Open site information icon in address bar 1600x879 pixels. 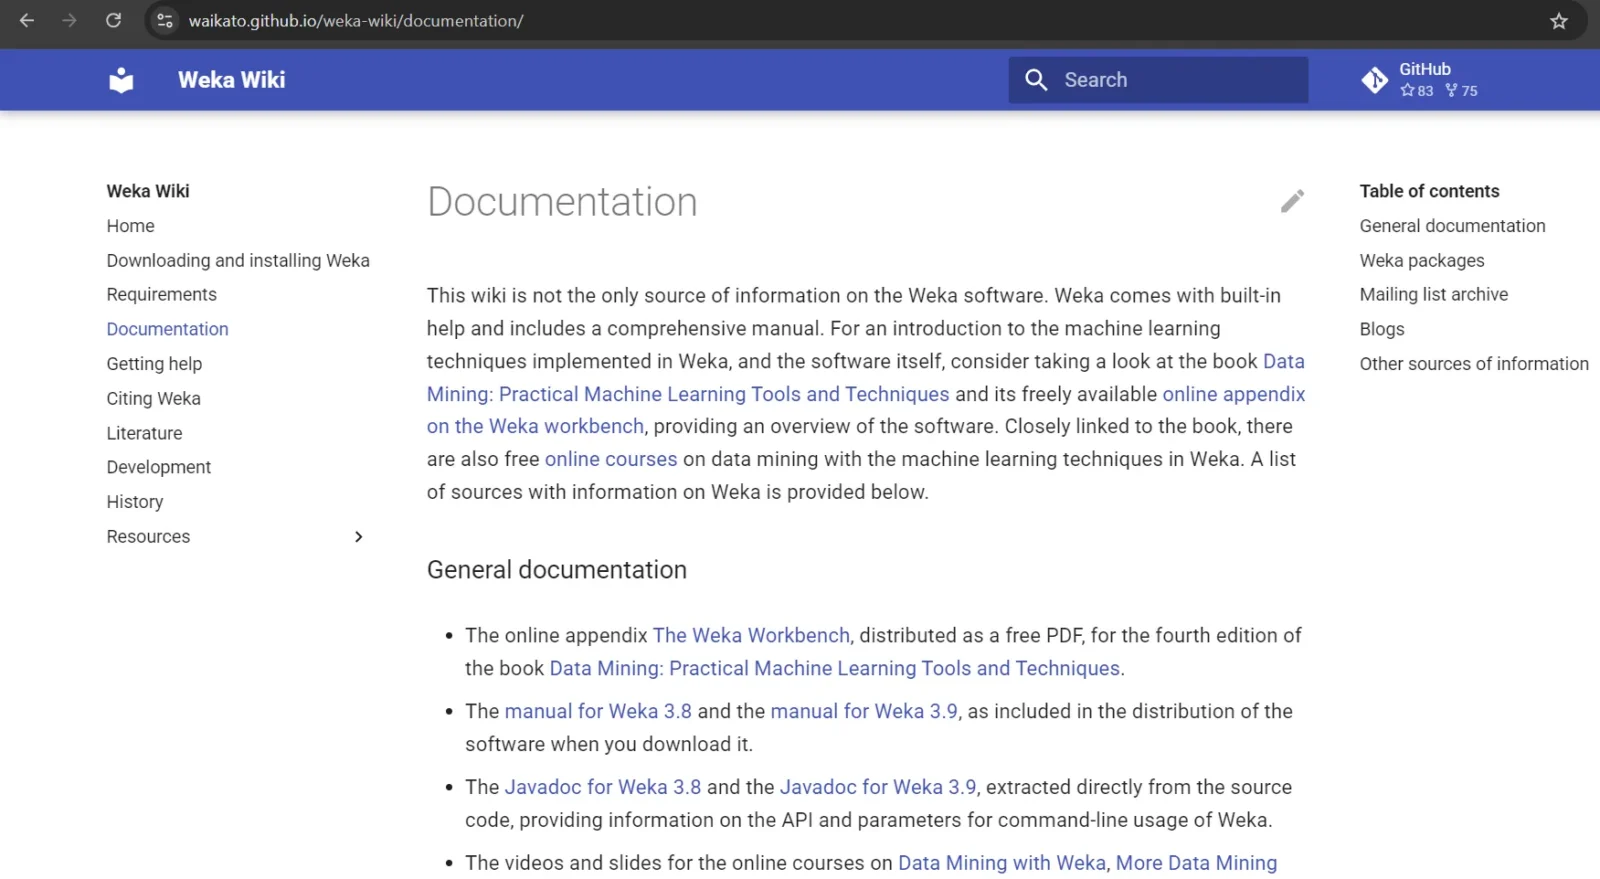(x=165, y=20)
